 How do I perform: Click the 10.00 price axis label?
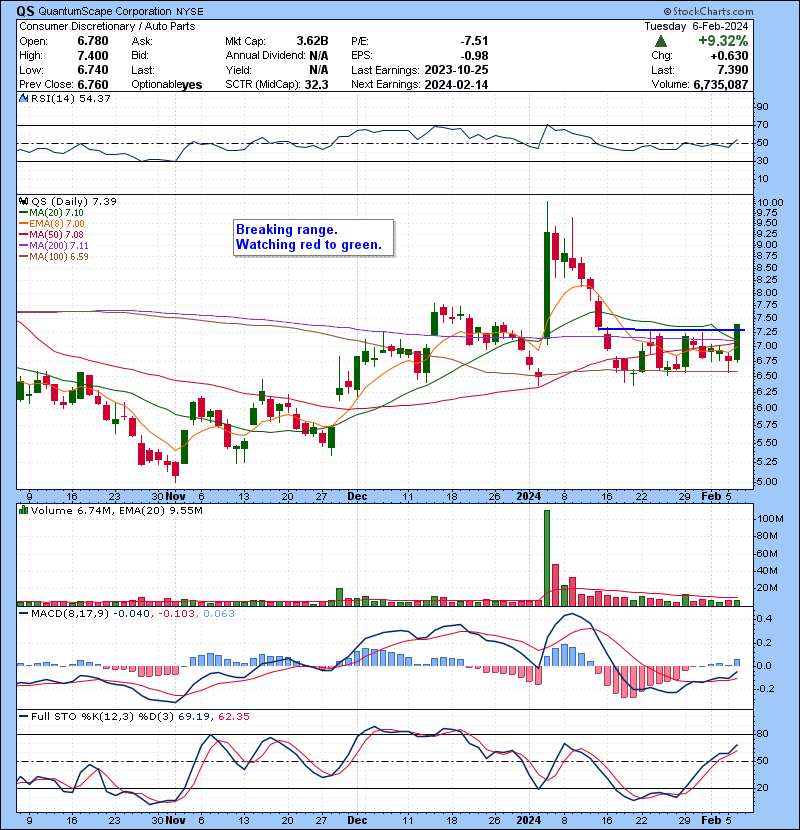click(x=770, y=203)
